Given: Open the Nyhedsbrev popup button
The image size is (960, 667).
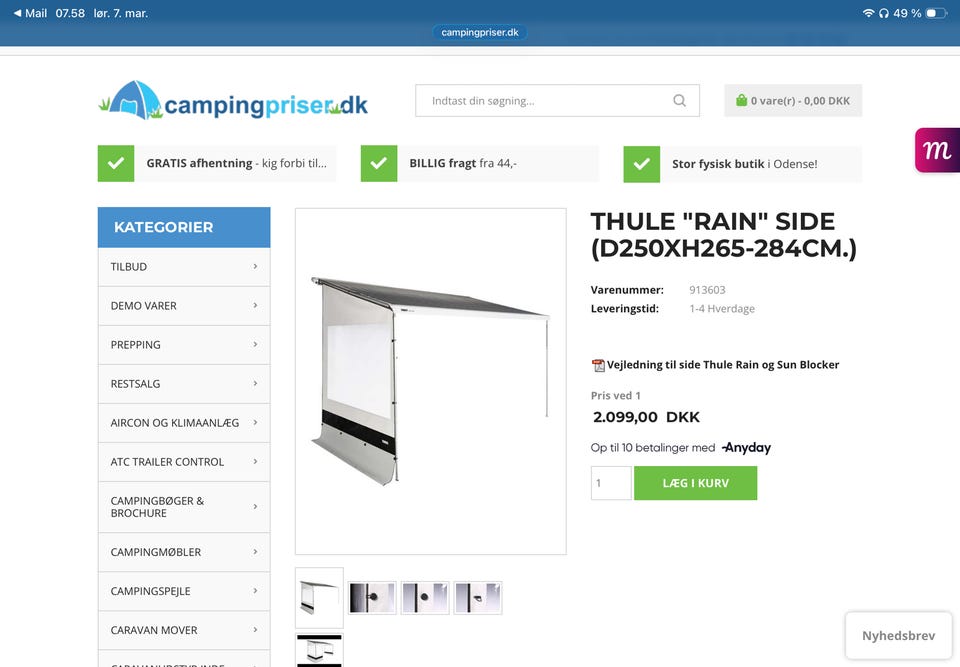Looking at the screenshot, I should [898, 636].
